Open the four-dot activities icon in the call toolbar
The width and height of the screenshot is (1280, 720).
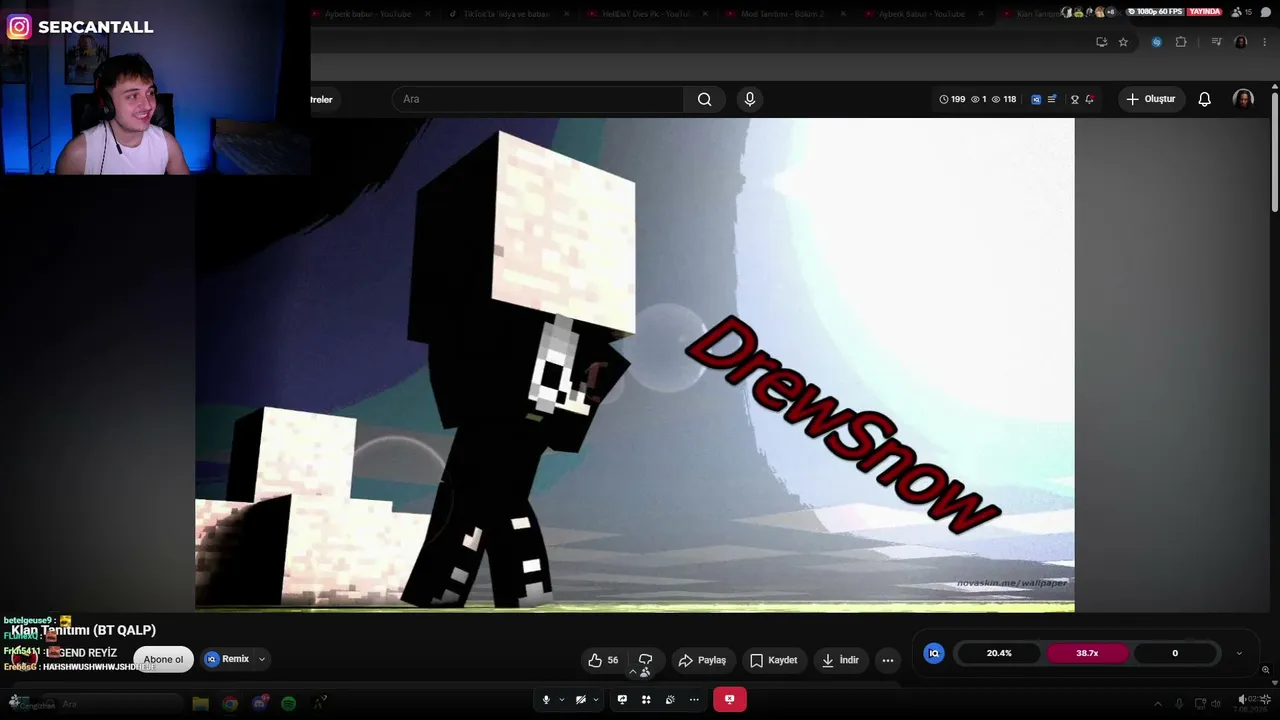tap(646, 700)
